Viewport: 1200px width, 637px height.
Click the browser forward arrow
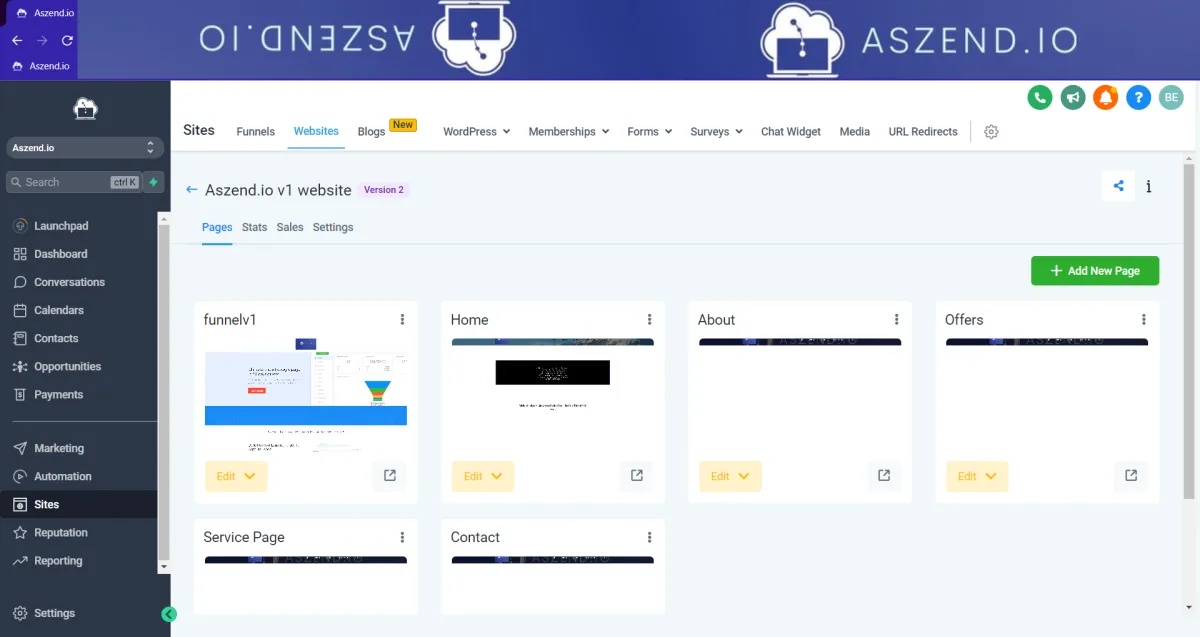pos(42,41)
